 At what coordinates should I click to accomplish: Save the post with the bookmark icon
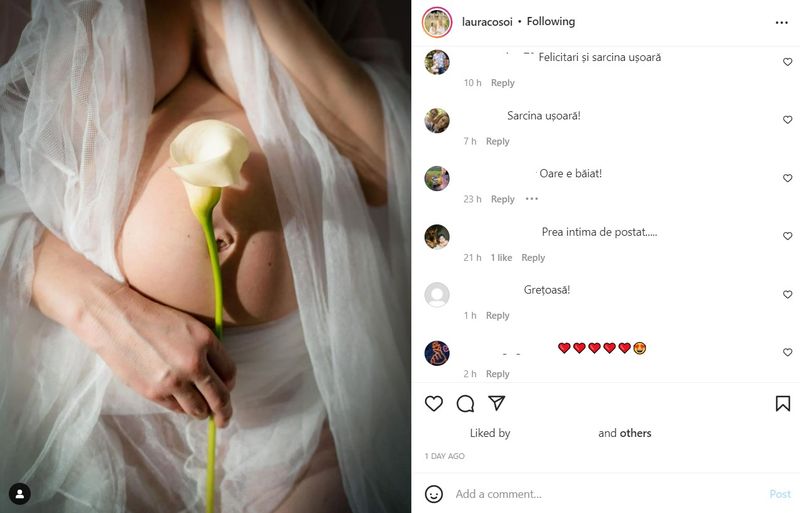click(x=783, y=403)
